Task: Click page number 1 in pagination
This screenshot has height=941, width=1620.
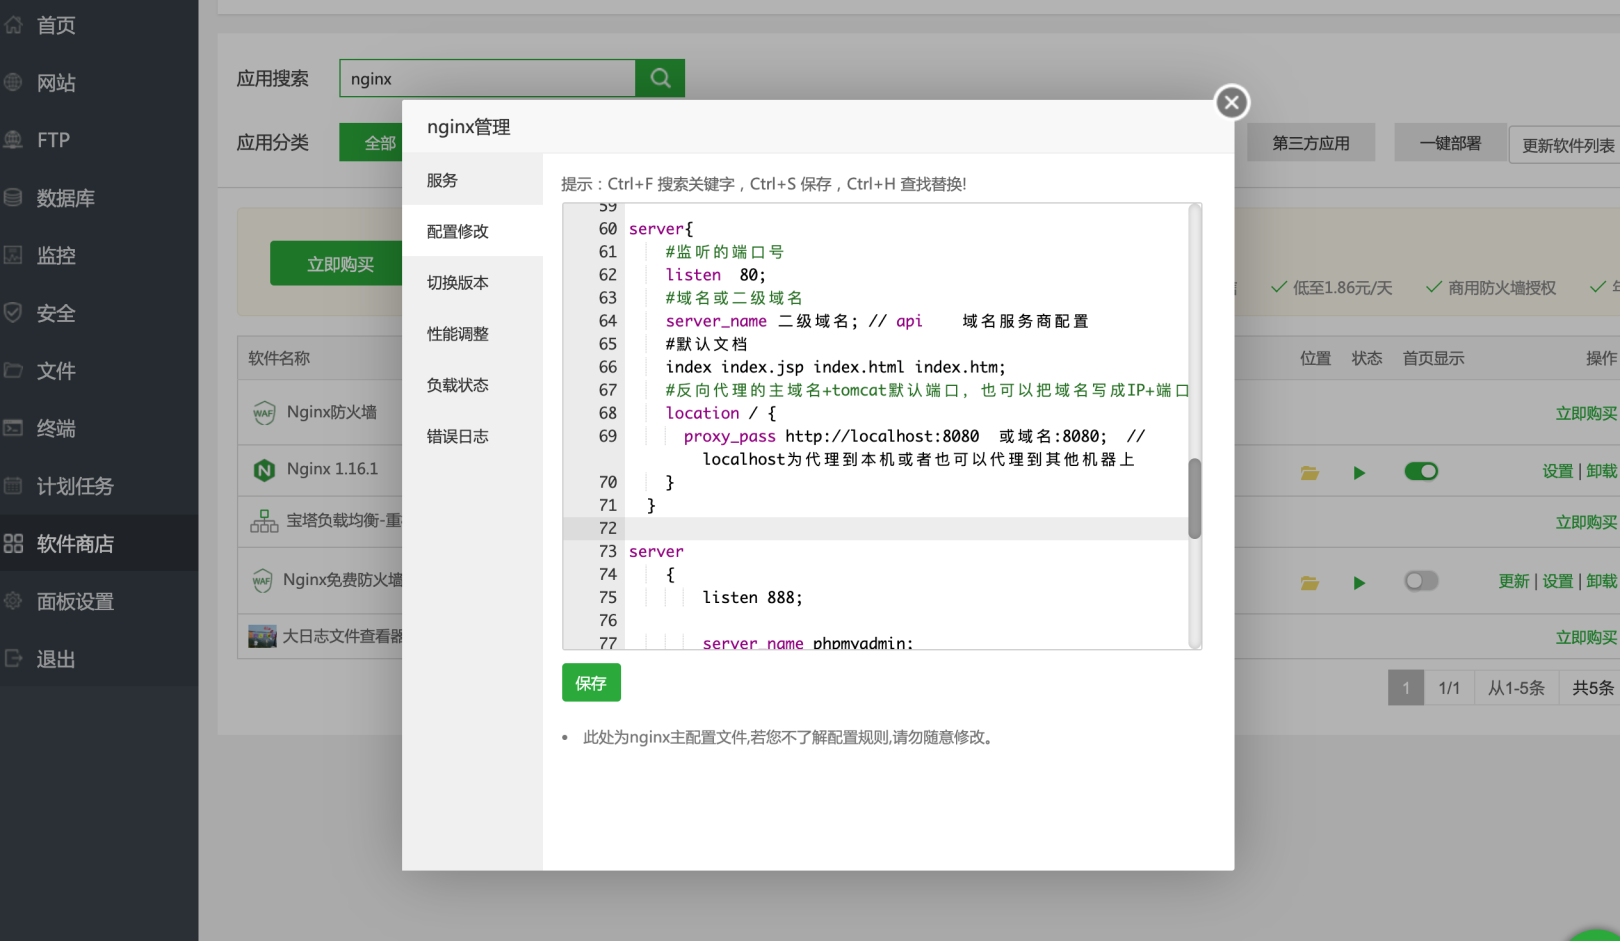Action: click(1405, 688)
